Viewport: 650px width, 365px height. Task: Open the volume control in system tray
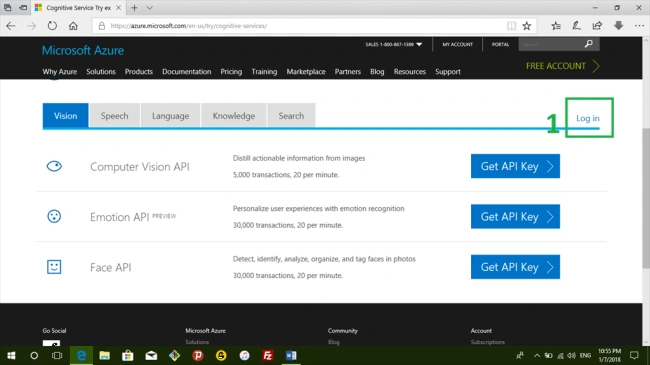(x=572, y=355)
